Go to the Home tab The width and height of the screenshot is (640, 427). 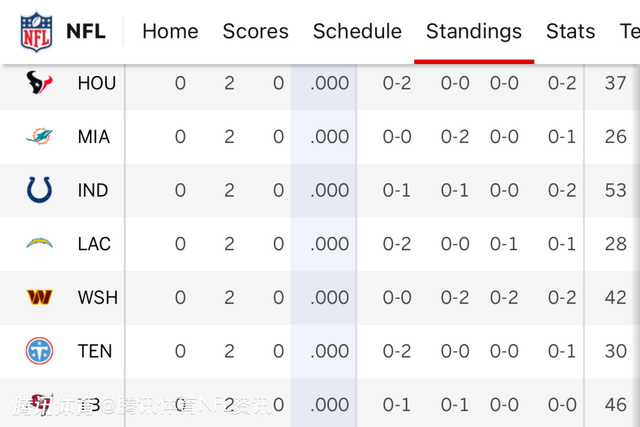click(170, 31)
